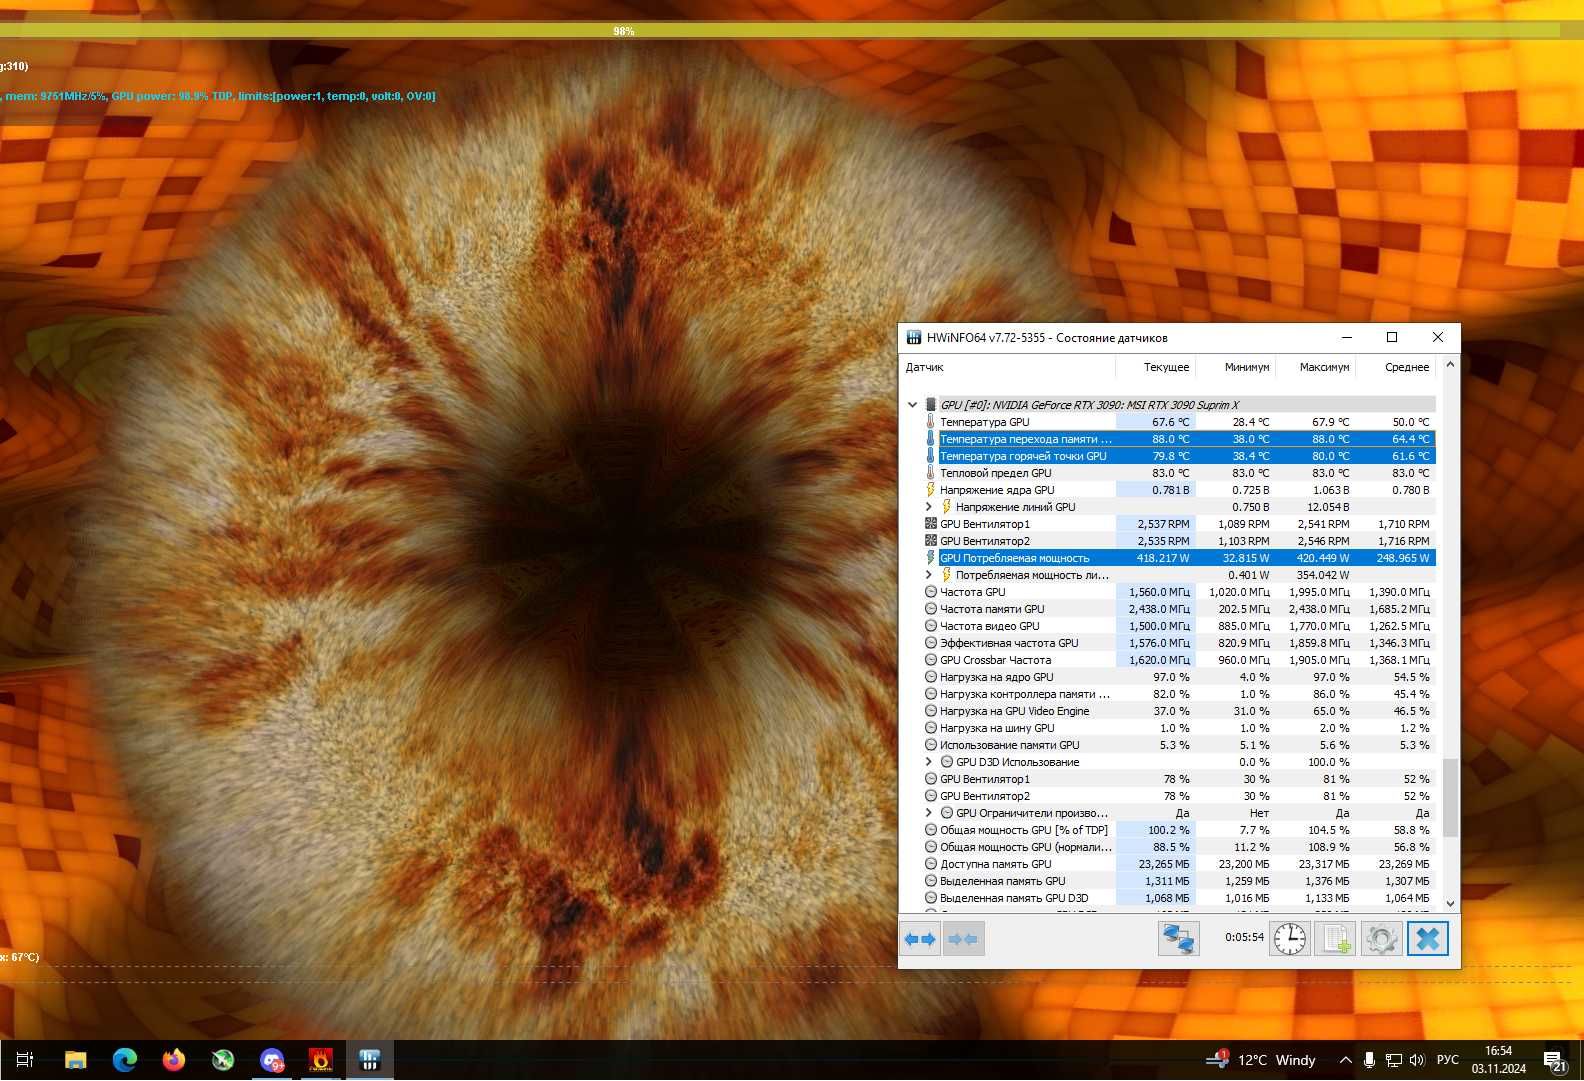
Task: Switch the РУС input language indicator
Action: pos(1447,1060)
